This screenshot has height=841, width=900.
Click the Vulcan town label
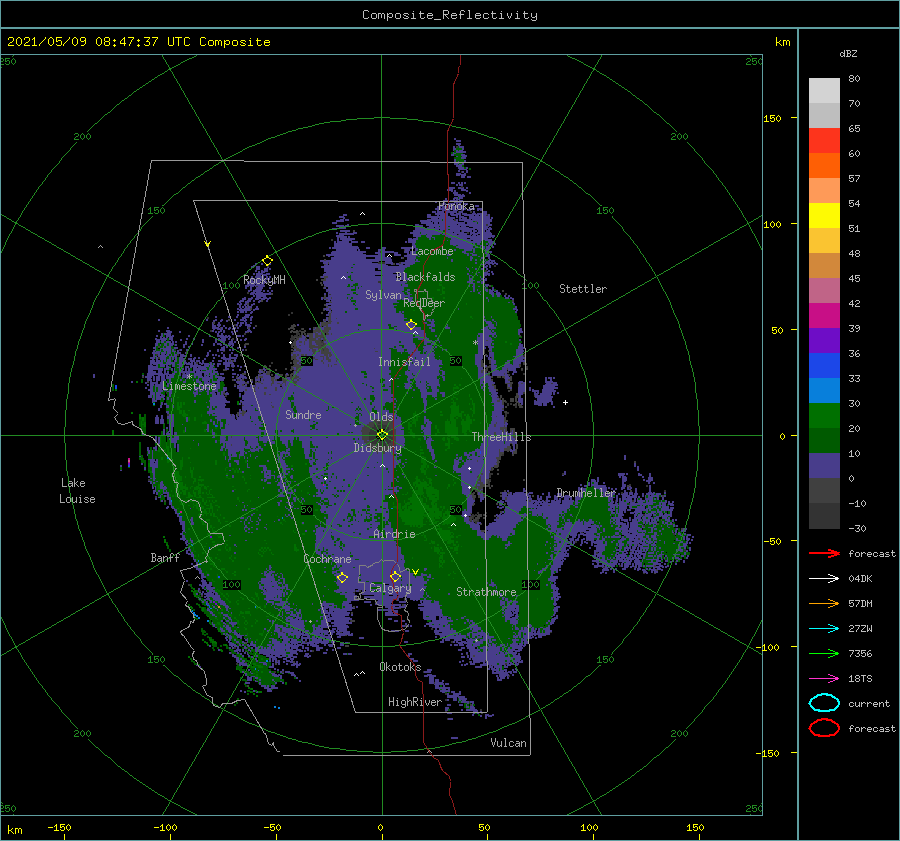[508, 743]
